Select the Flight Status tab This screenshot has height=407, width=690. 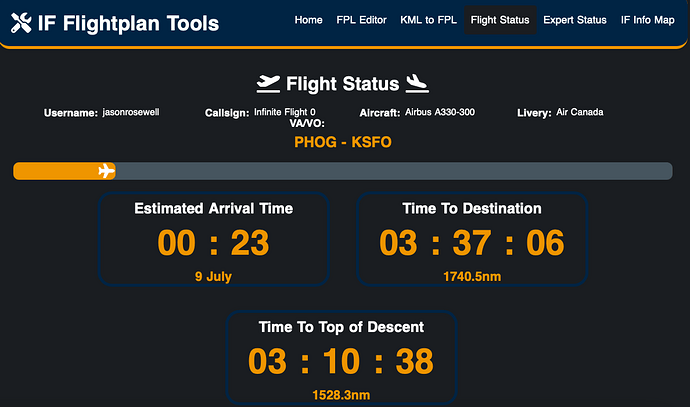click(500, 20)
